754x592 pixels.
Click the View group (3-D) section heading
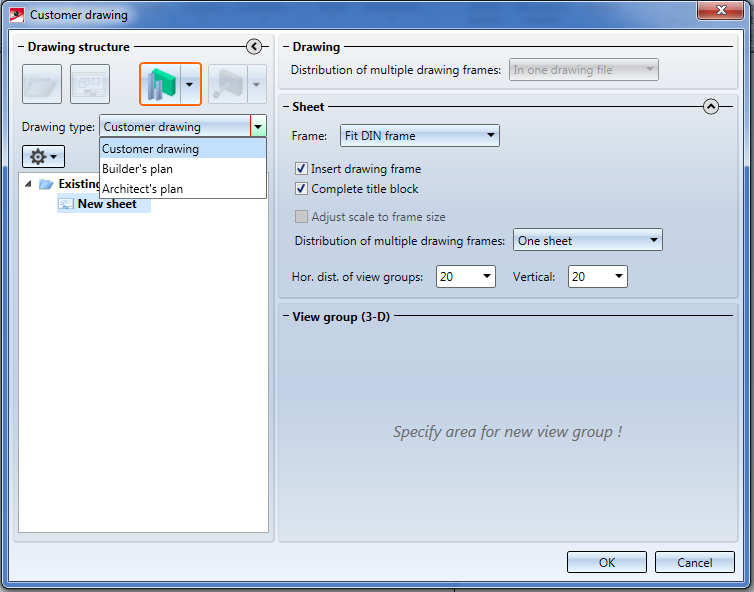point(341,316)
